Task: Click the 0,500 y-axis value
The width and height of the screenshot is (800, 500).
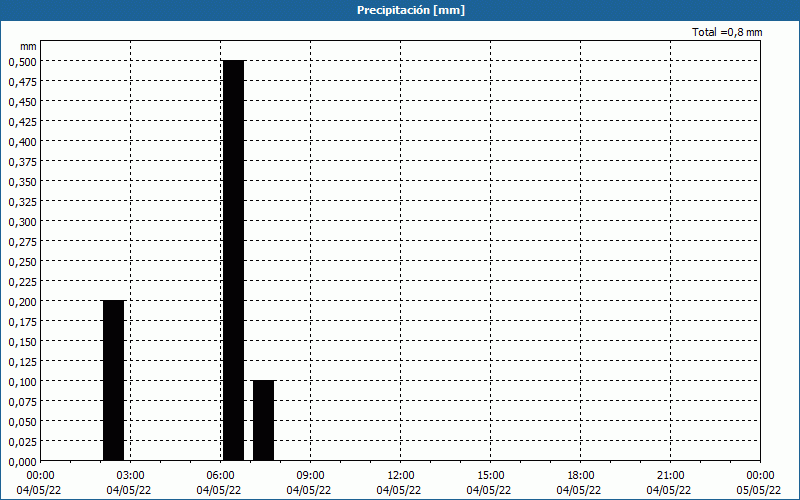Action: 22,62
